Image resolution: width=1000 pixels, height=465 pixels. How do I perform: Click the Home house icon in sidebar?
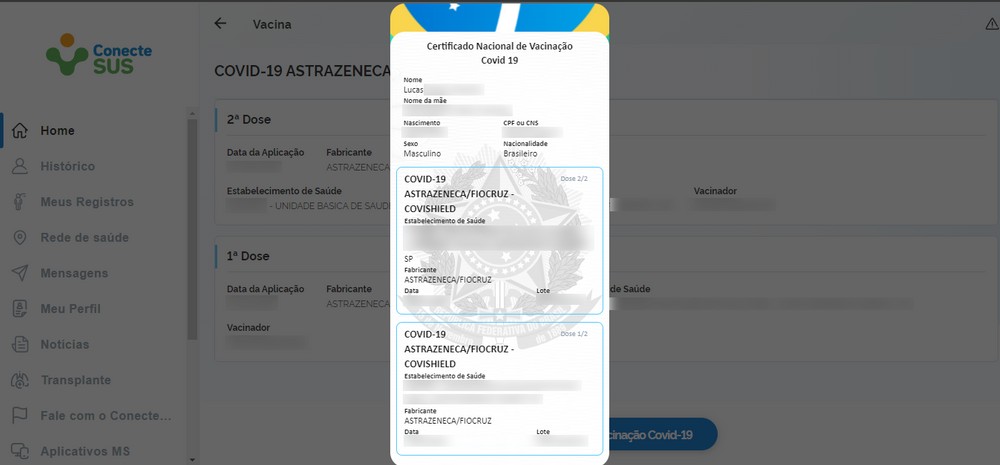(x=20, y=131)
